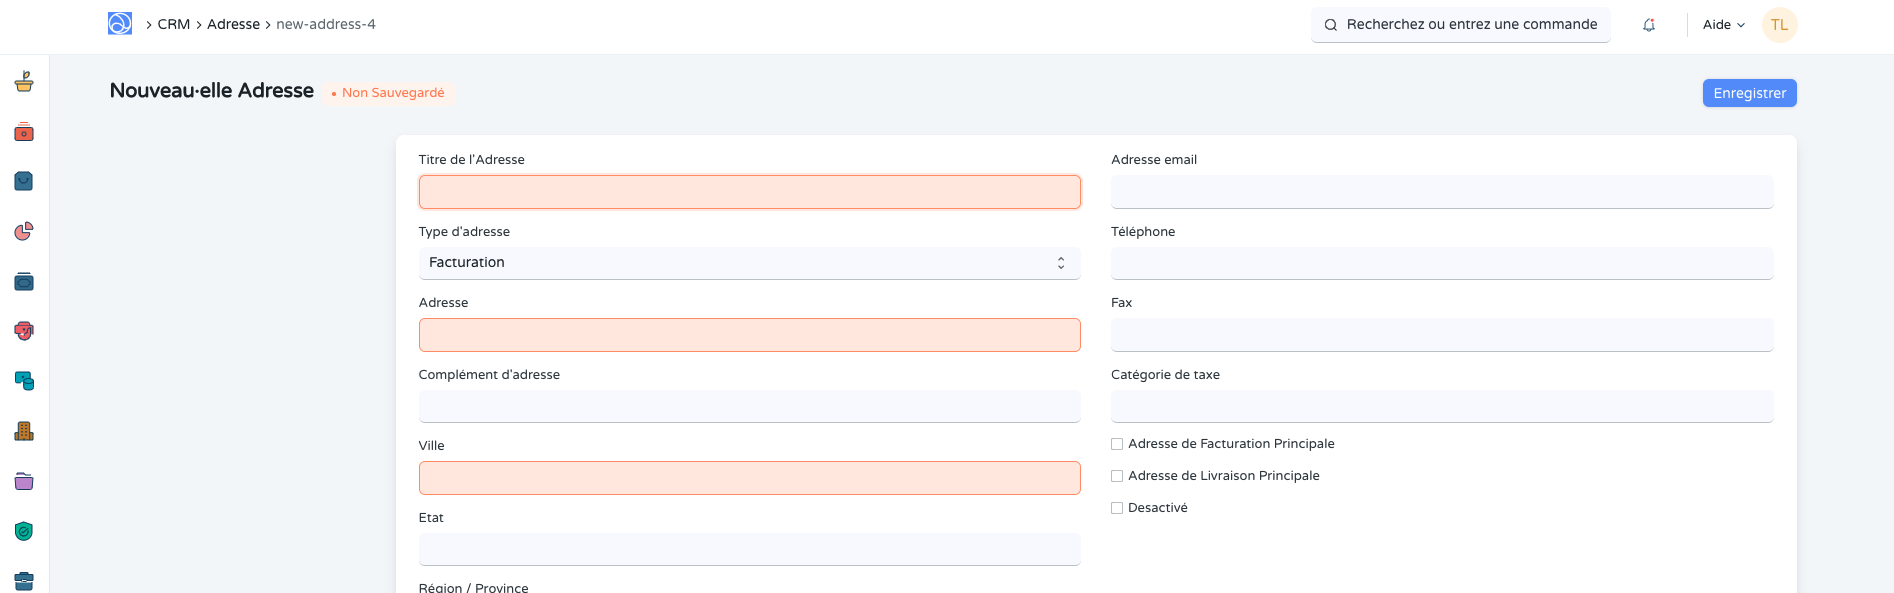1894x593 pixels.
Task: Open the green shield icon in sidebar
Action: pyautogui.click(x=24, y=531)
